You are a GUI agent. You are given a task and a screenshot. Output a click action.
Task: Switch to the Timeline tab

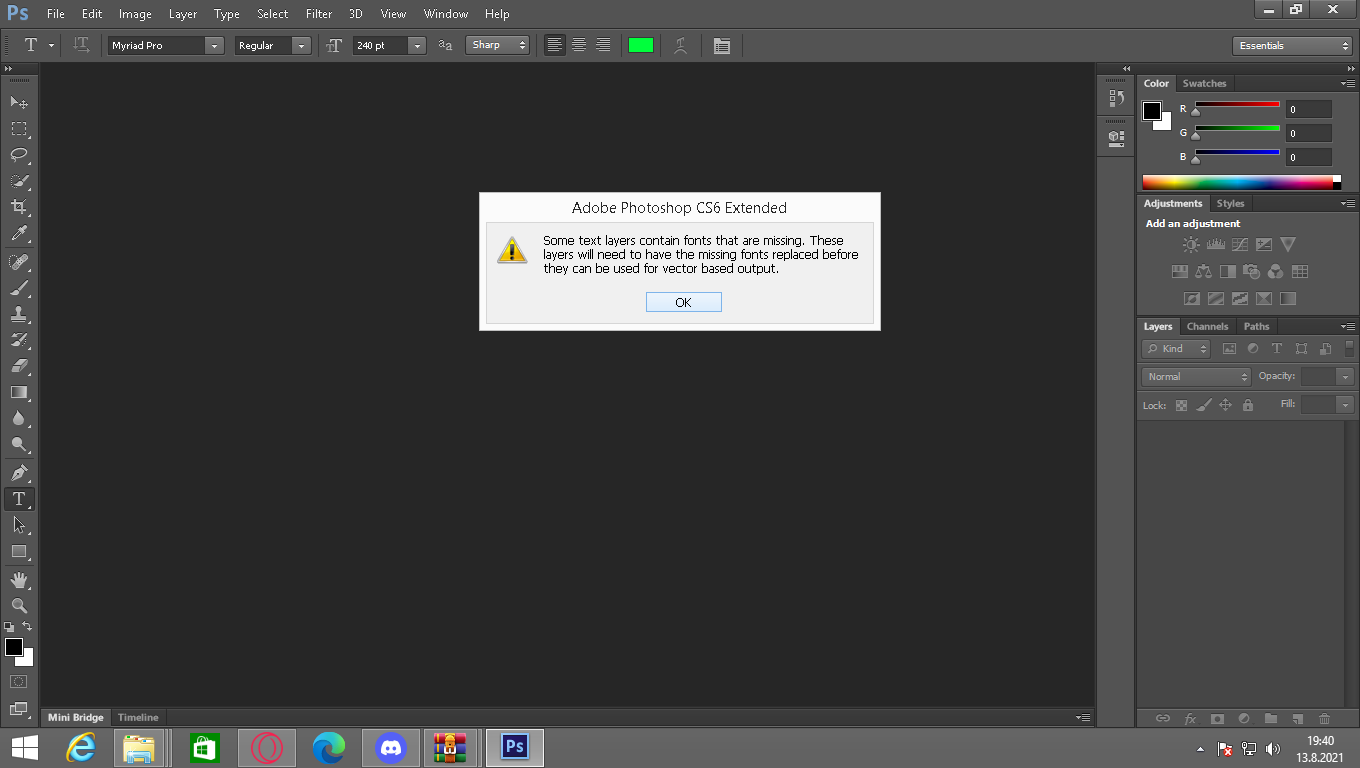click(x=138, y=717)
